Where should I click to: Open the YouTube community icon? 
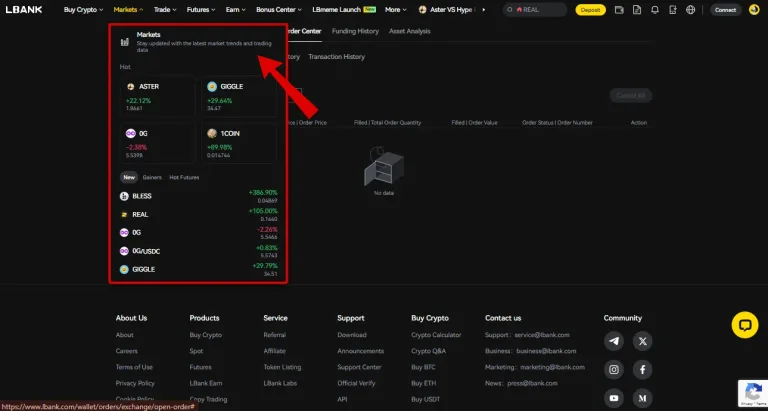click(614, 398)
